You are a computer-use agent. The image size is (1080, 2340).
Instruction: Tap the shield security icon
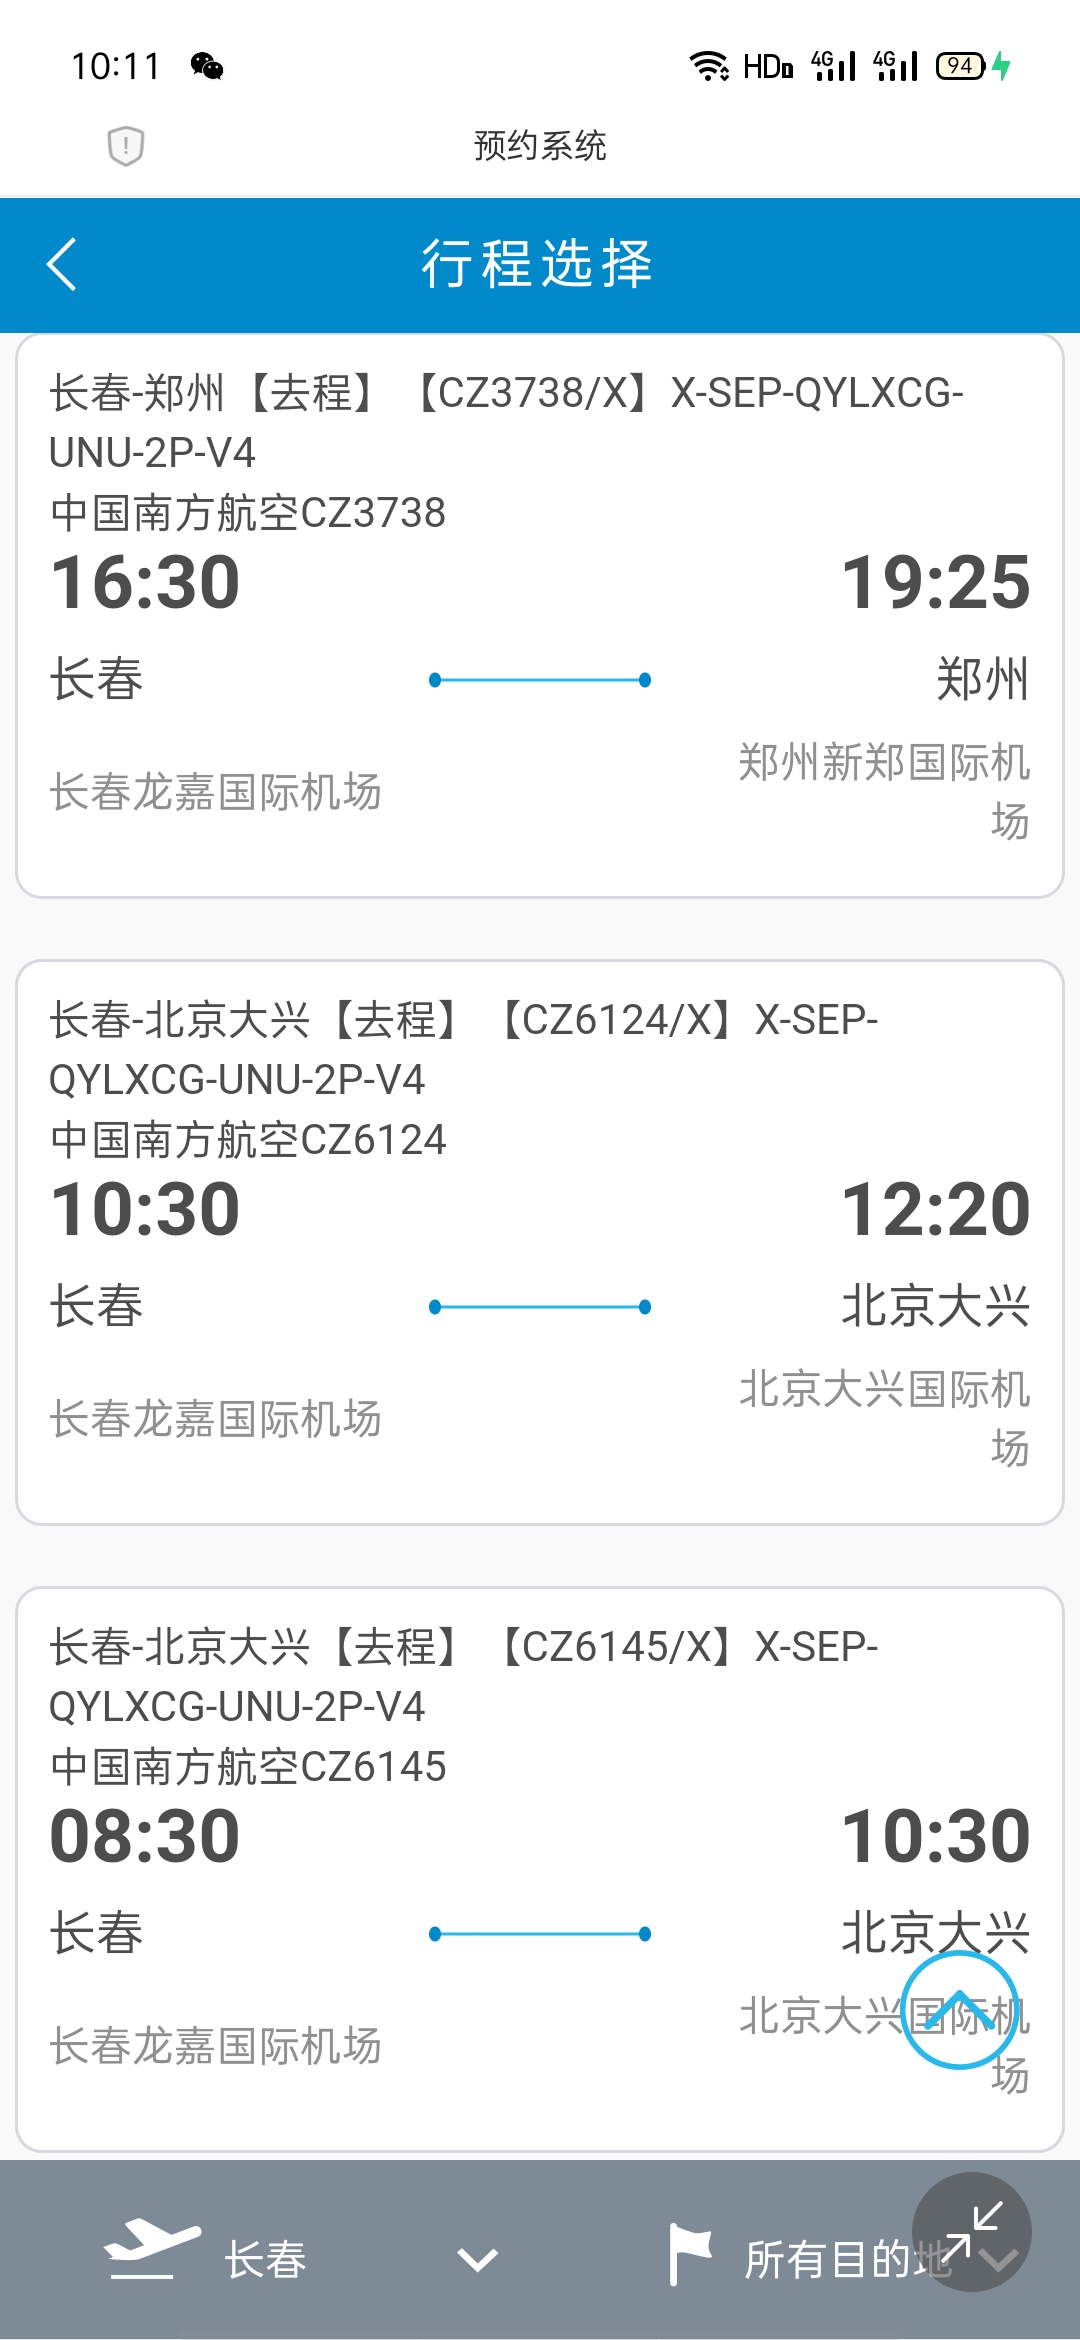[126, 146]
